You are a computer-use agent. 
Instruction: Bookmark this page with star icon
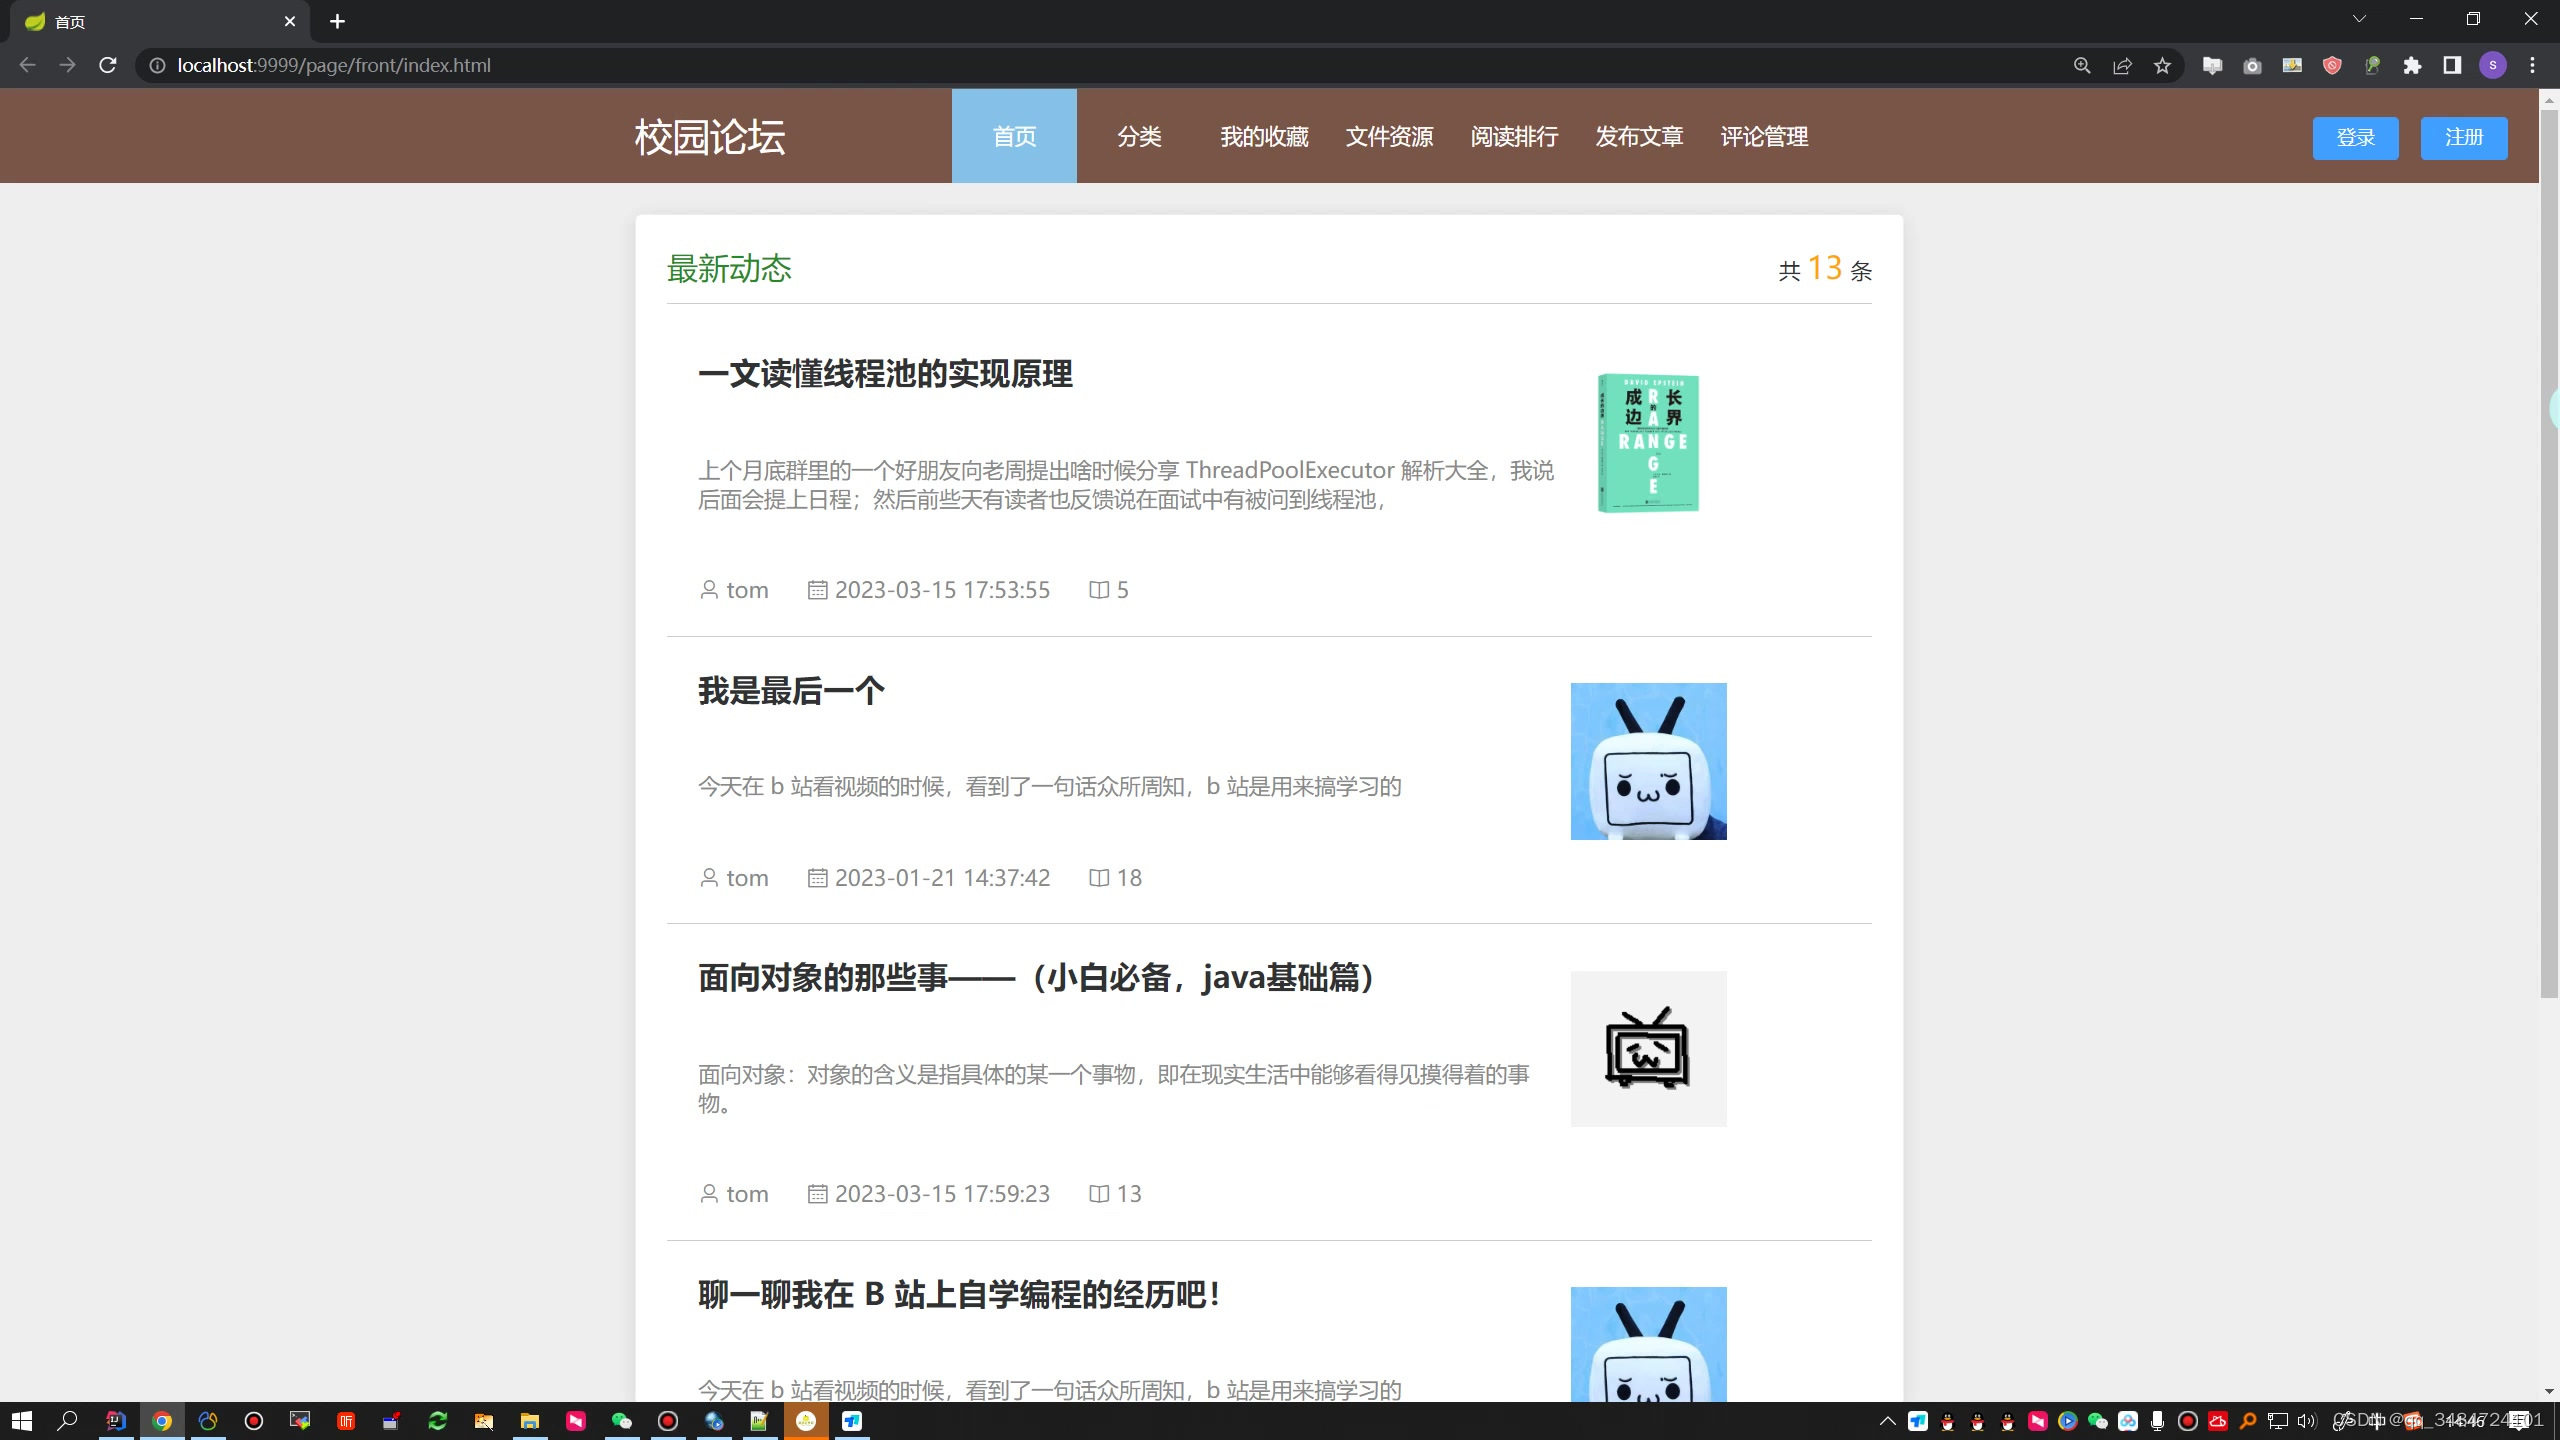pos(2162,65)
